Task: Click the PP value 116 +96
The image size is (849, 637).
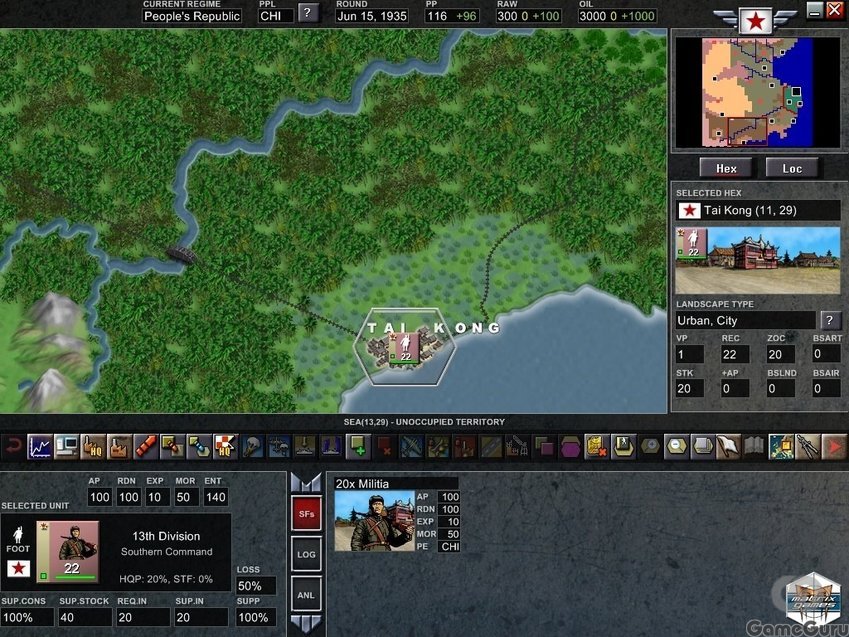Action: 452,16
